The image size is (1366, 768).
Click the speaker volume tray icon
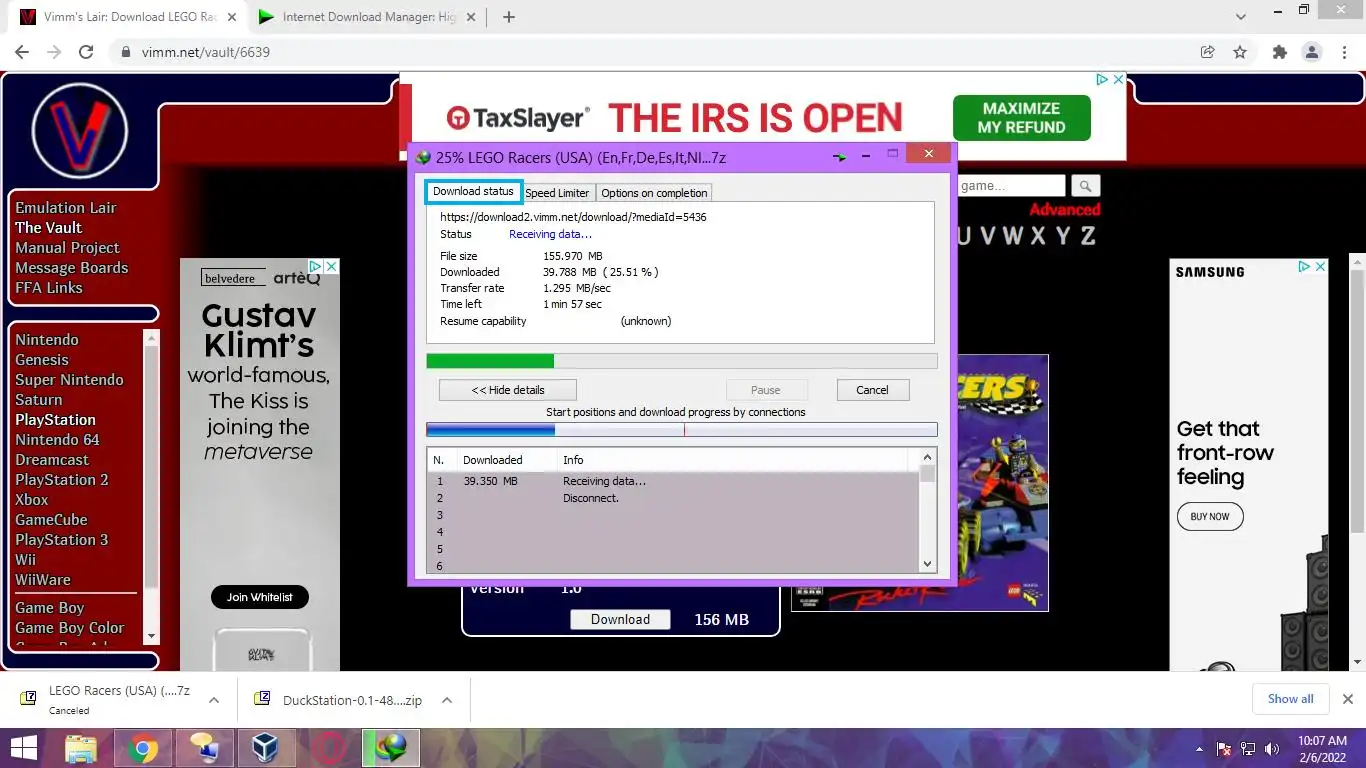click(x=1272, y=748)
